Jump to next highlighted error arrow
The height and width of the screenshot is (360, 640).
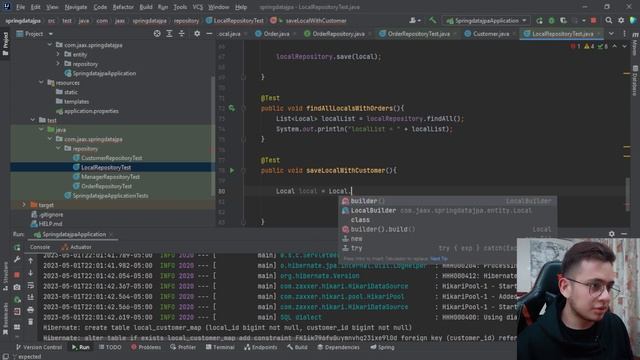point(624,47)
